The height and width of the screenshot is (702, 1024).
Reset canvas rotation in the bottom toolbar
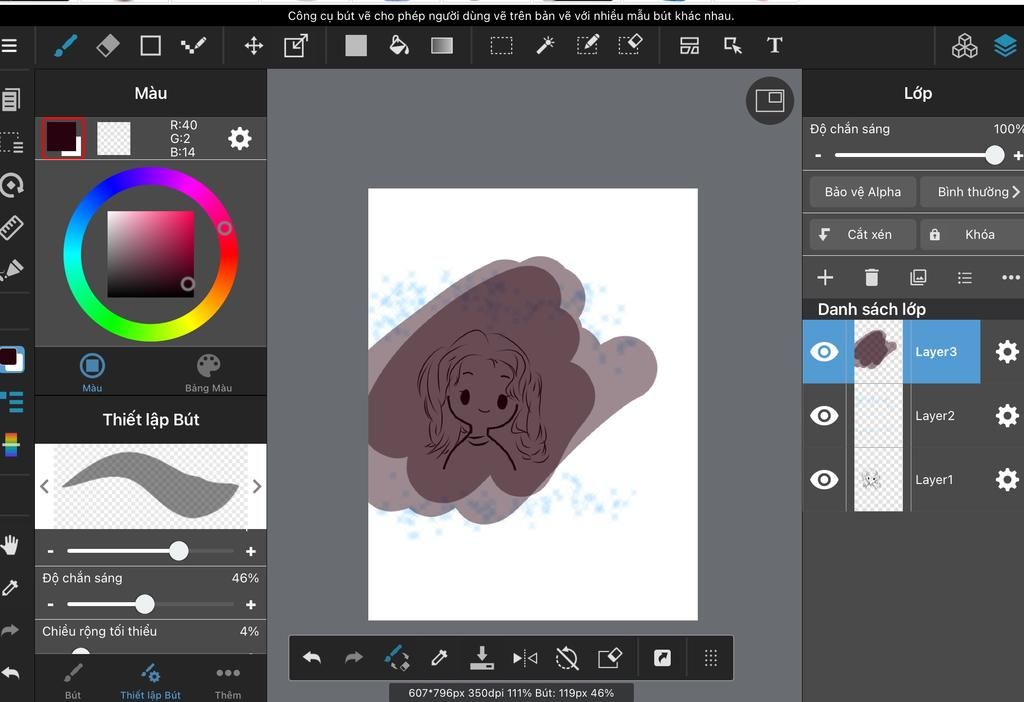[x=567, y=658]
